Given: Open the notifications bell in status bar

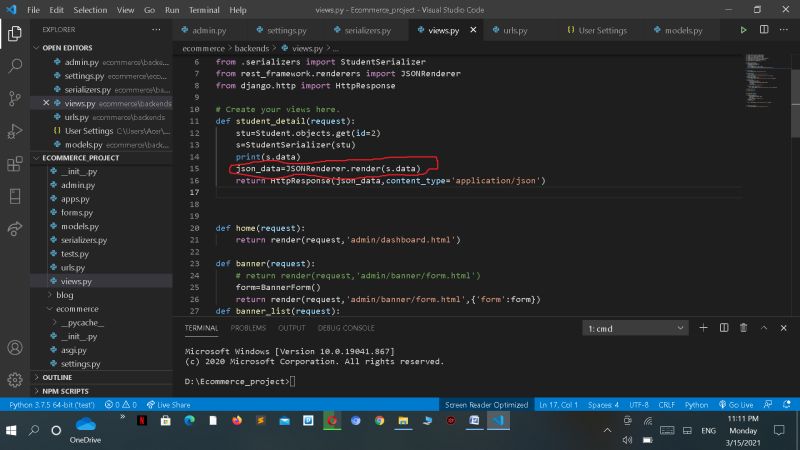Looking at the screenshot, I should tap(787, 405).
